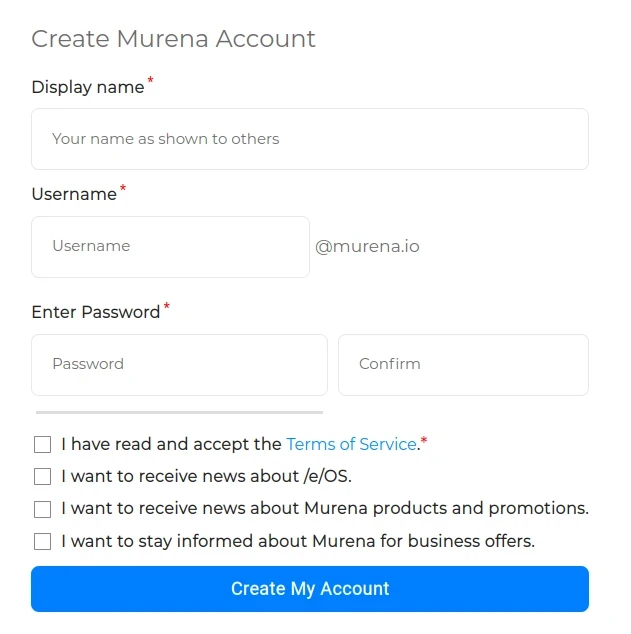Check the Murena products and promotions box
This screenshot has height=634, width=631.
[x=42, y=509]
